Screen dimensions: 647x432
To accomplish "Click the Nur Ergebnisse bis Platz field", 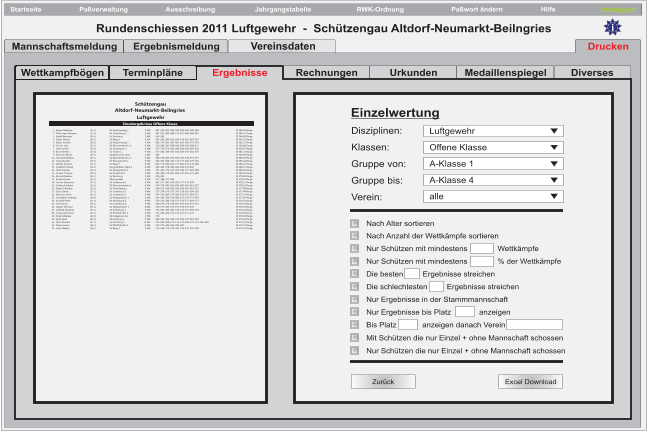I will [465, 312].
